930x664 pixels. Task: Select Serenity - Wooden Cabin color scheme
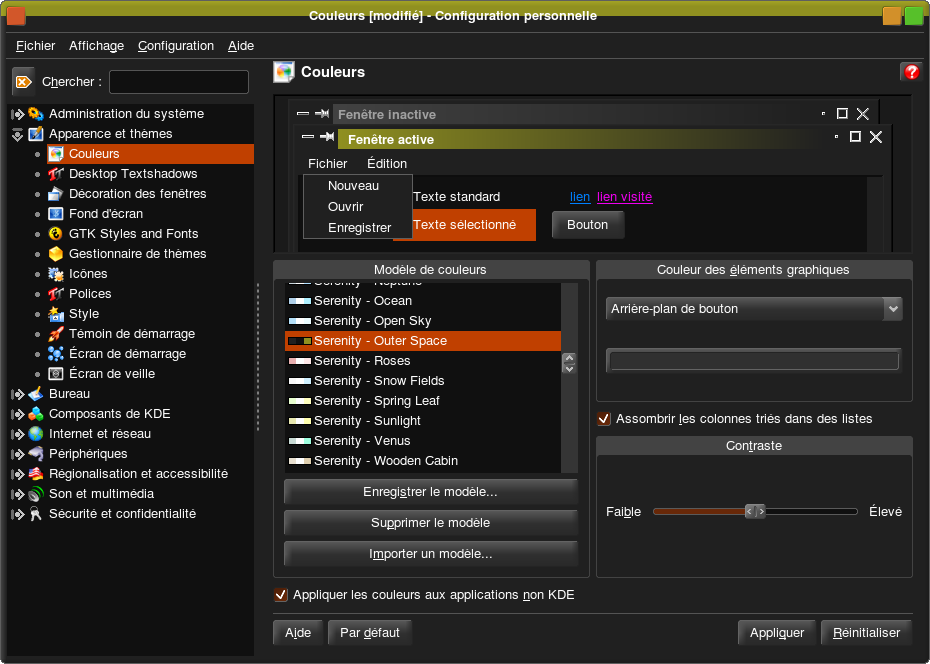(x=423, y=461)
